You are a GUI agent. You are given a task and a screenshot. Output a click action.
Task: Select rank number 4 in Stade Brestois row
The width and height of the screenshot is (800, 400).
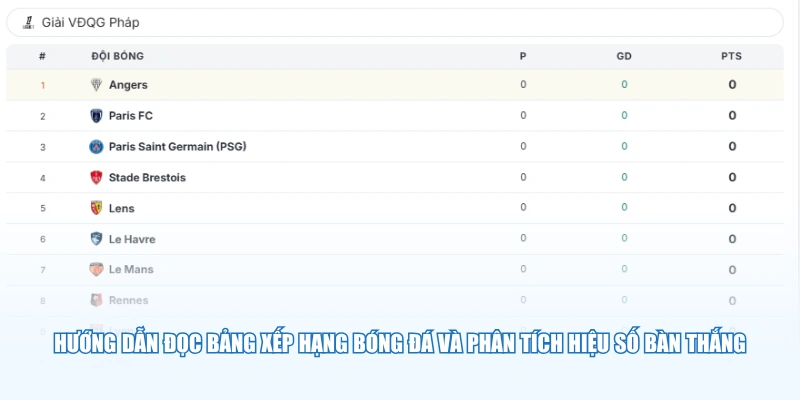click(x=43, y=178)
